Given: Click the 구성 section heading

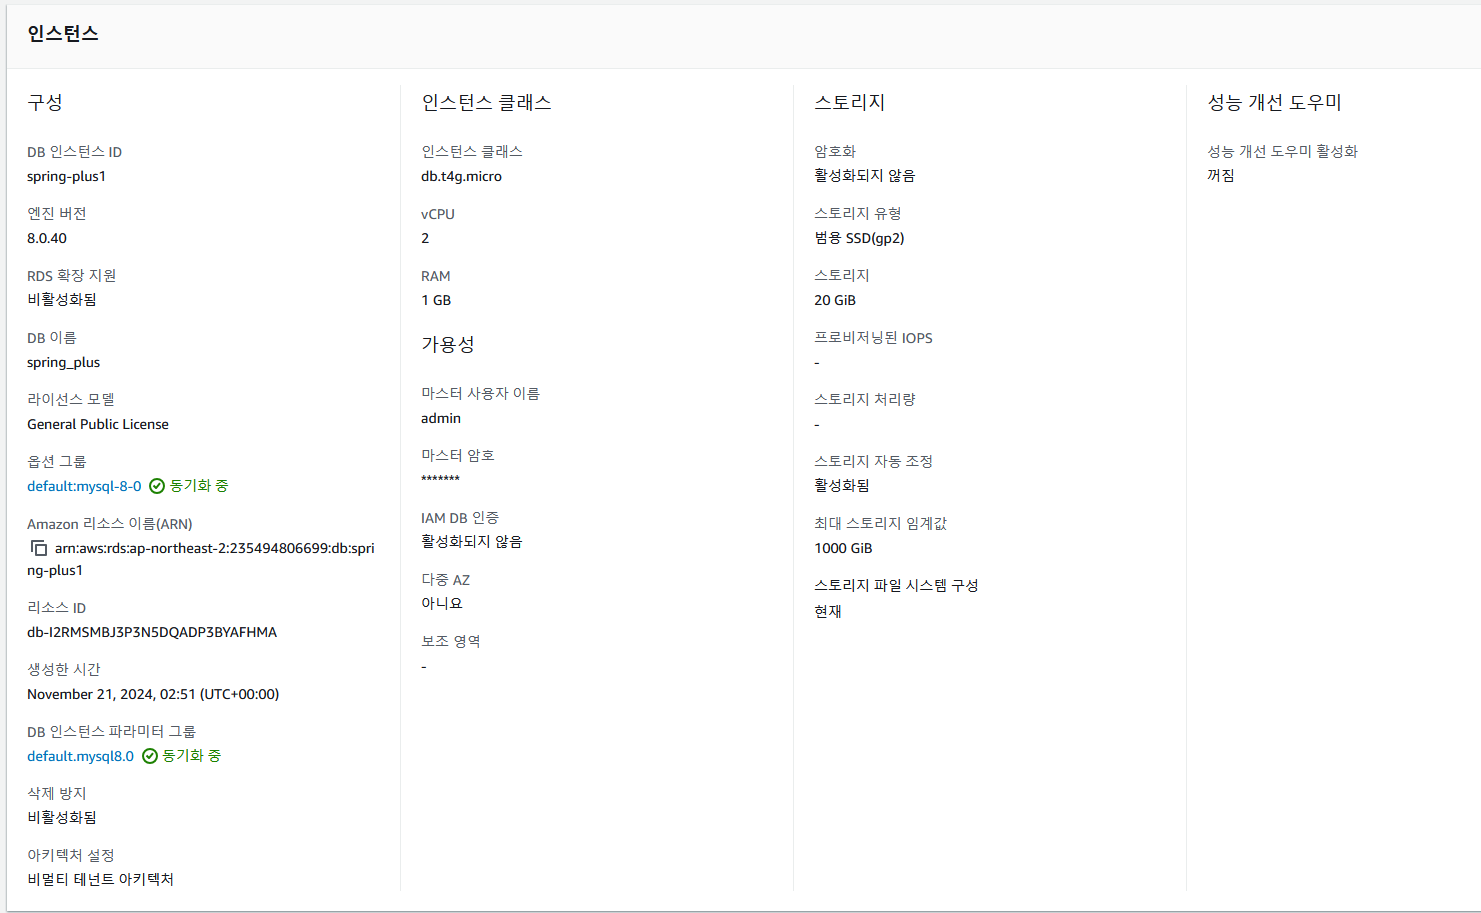Looking at the screenshot, I should [x=45, y=102].
